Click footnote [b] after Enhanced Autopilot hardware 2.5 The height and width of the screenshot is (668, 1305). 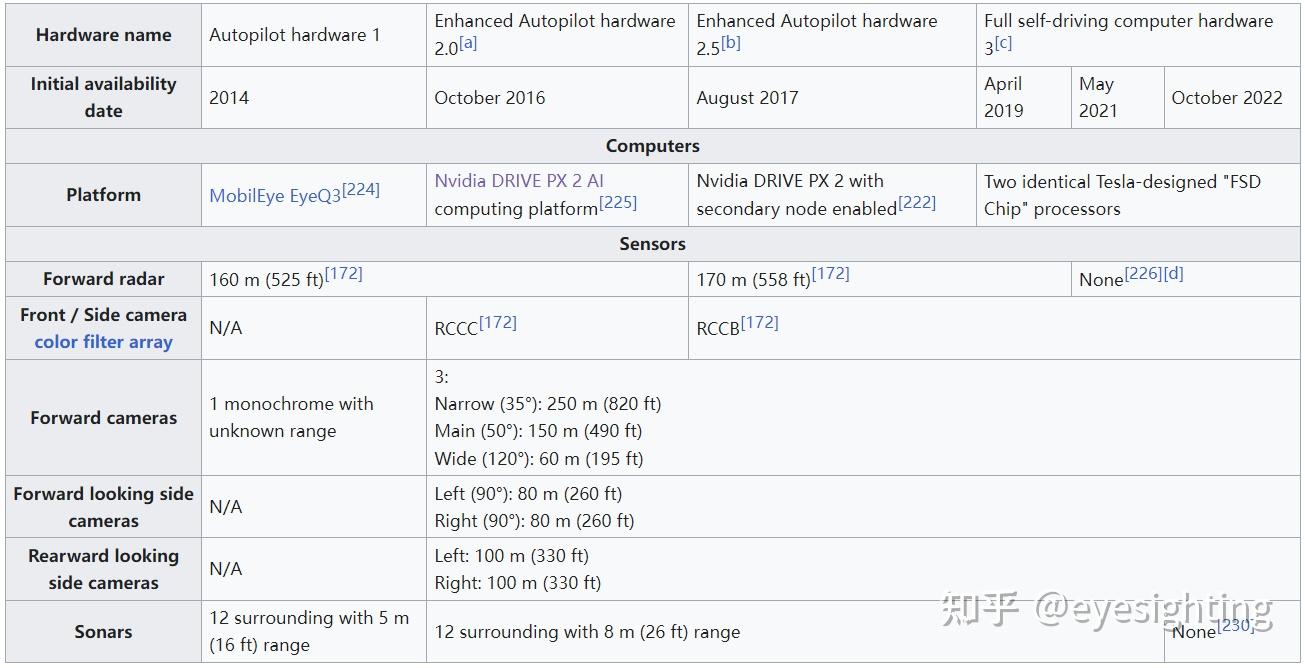coord(731,43)
